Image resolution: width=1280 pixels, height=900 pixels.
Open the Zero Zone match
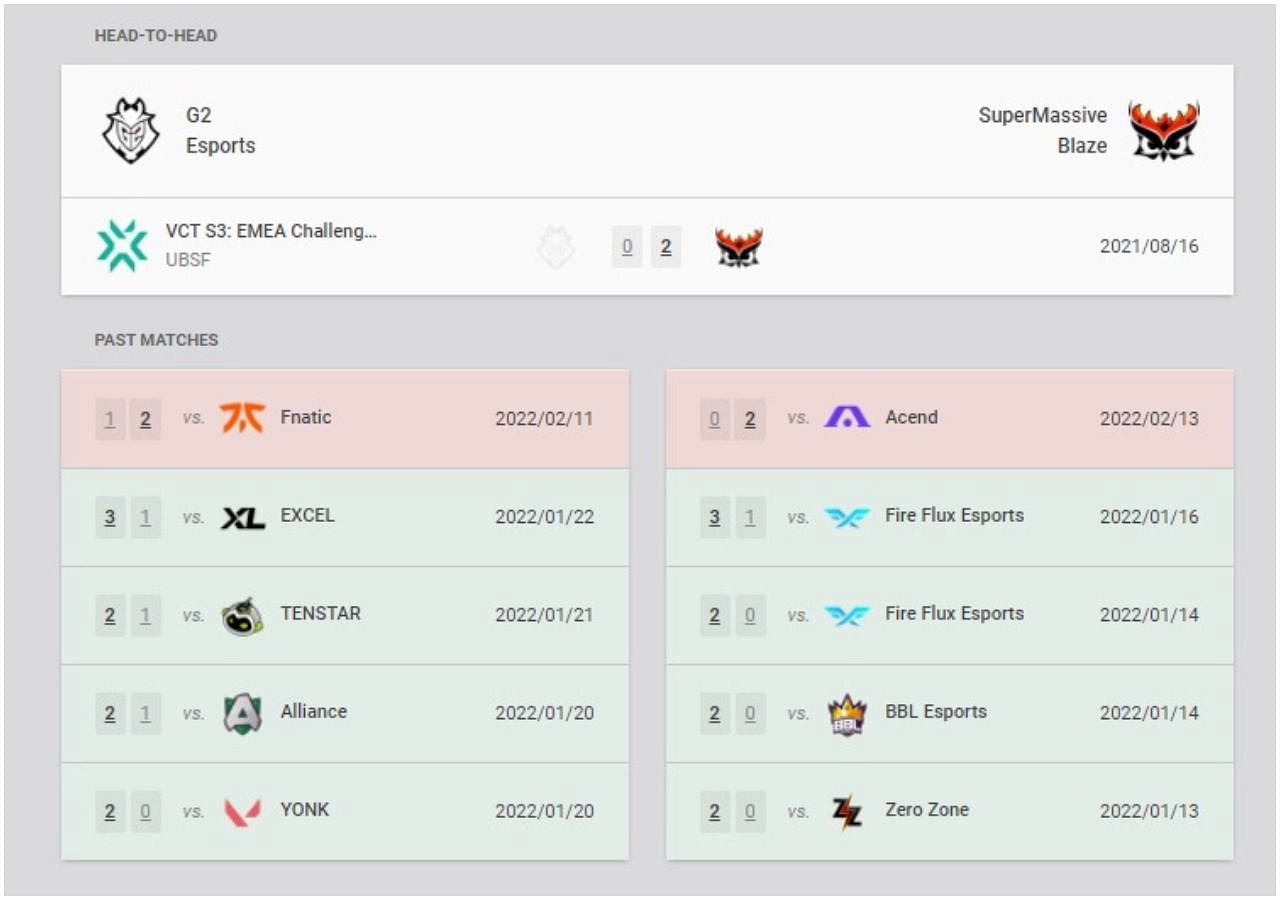(x=949, y=811)
